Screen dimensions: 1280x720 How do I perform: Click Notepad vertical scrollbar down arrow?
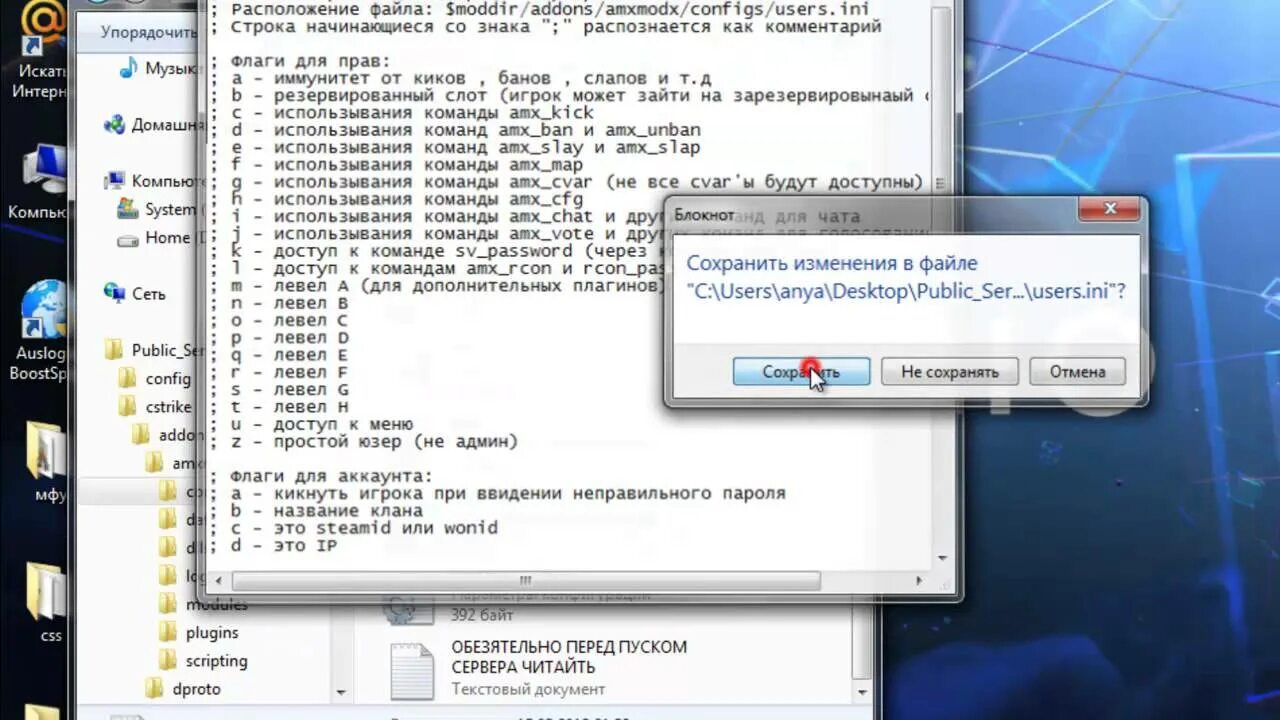(x=943, y=559)
